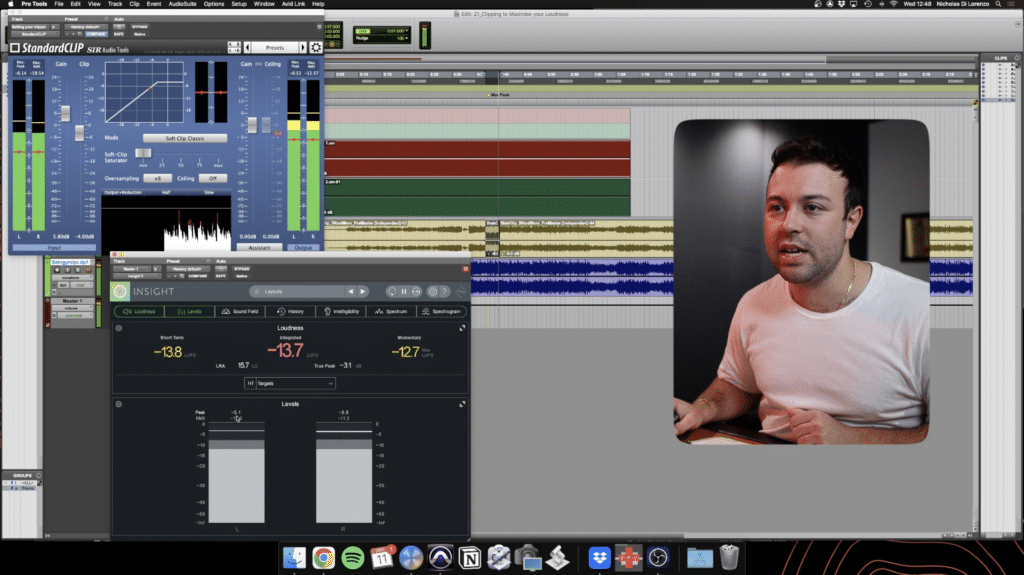The image size is (1024, 575).
Task: Open the Trash in the Dock
Action: point(729,557)
